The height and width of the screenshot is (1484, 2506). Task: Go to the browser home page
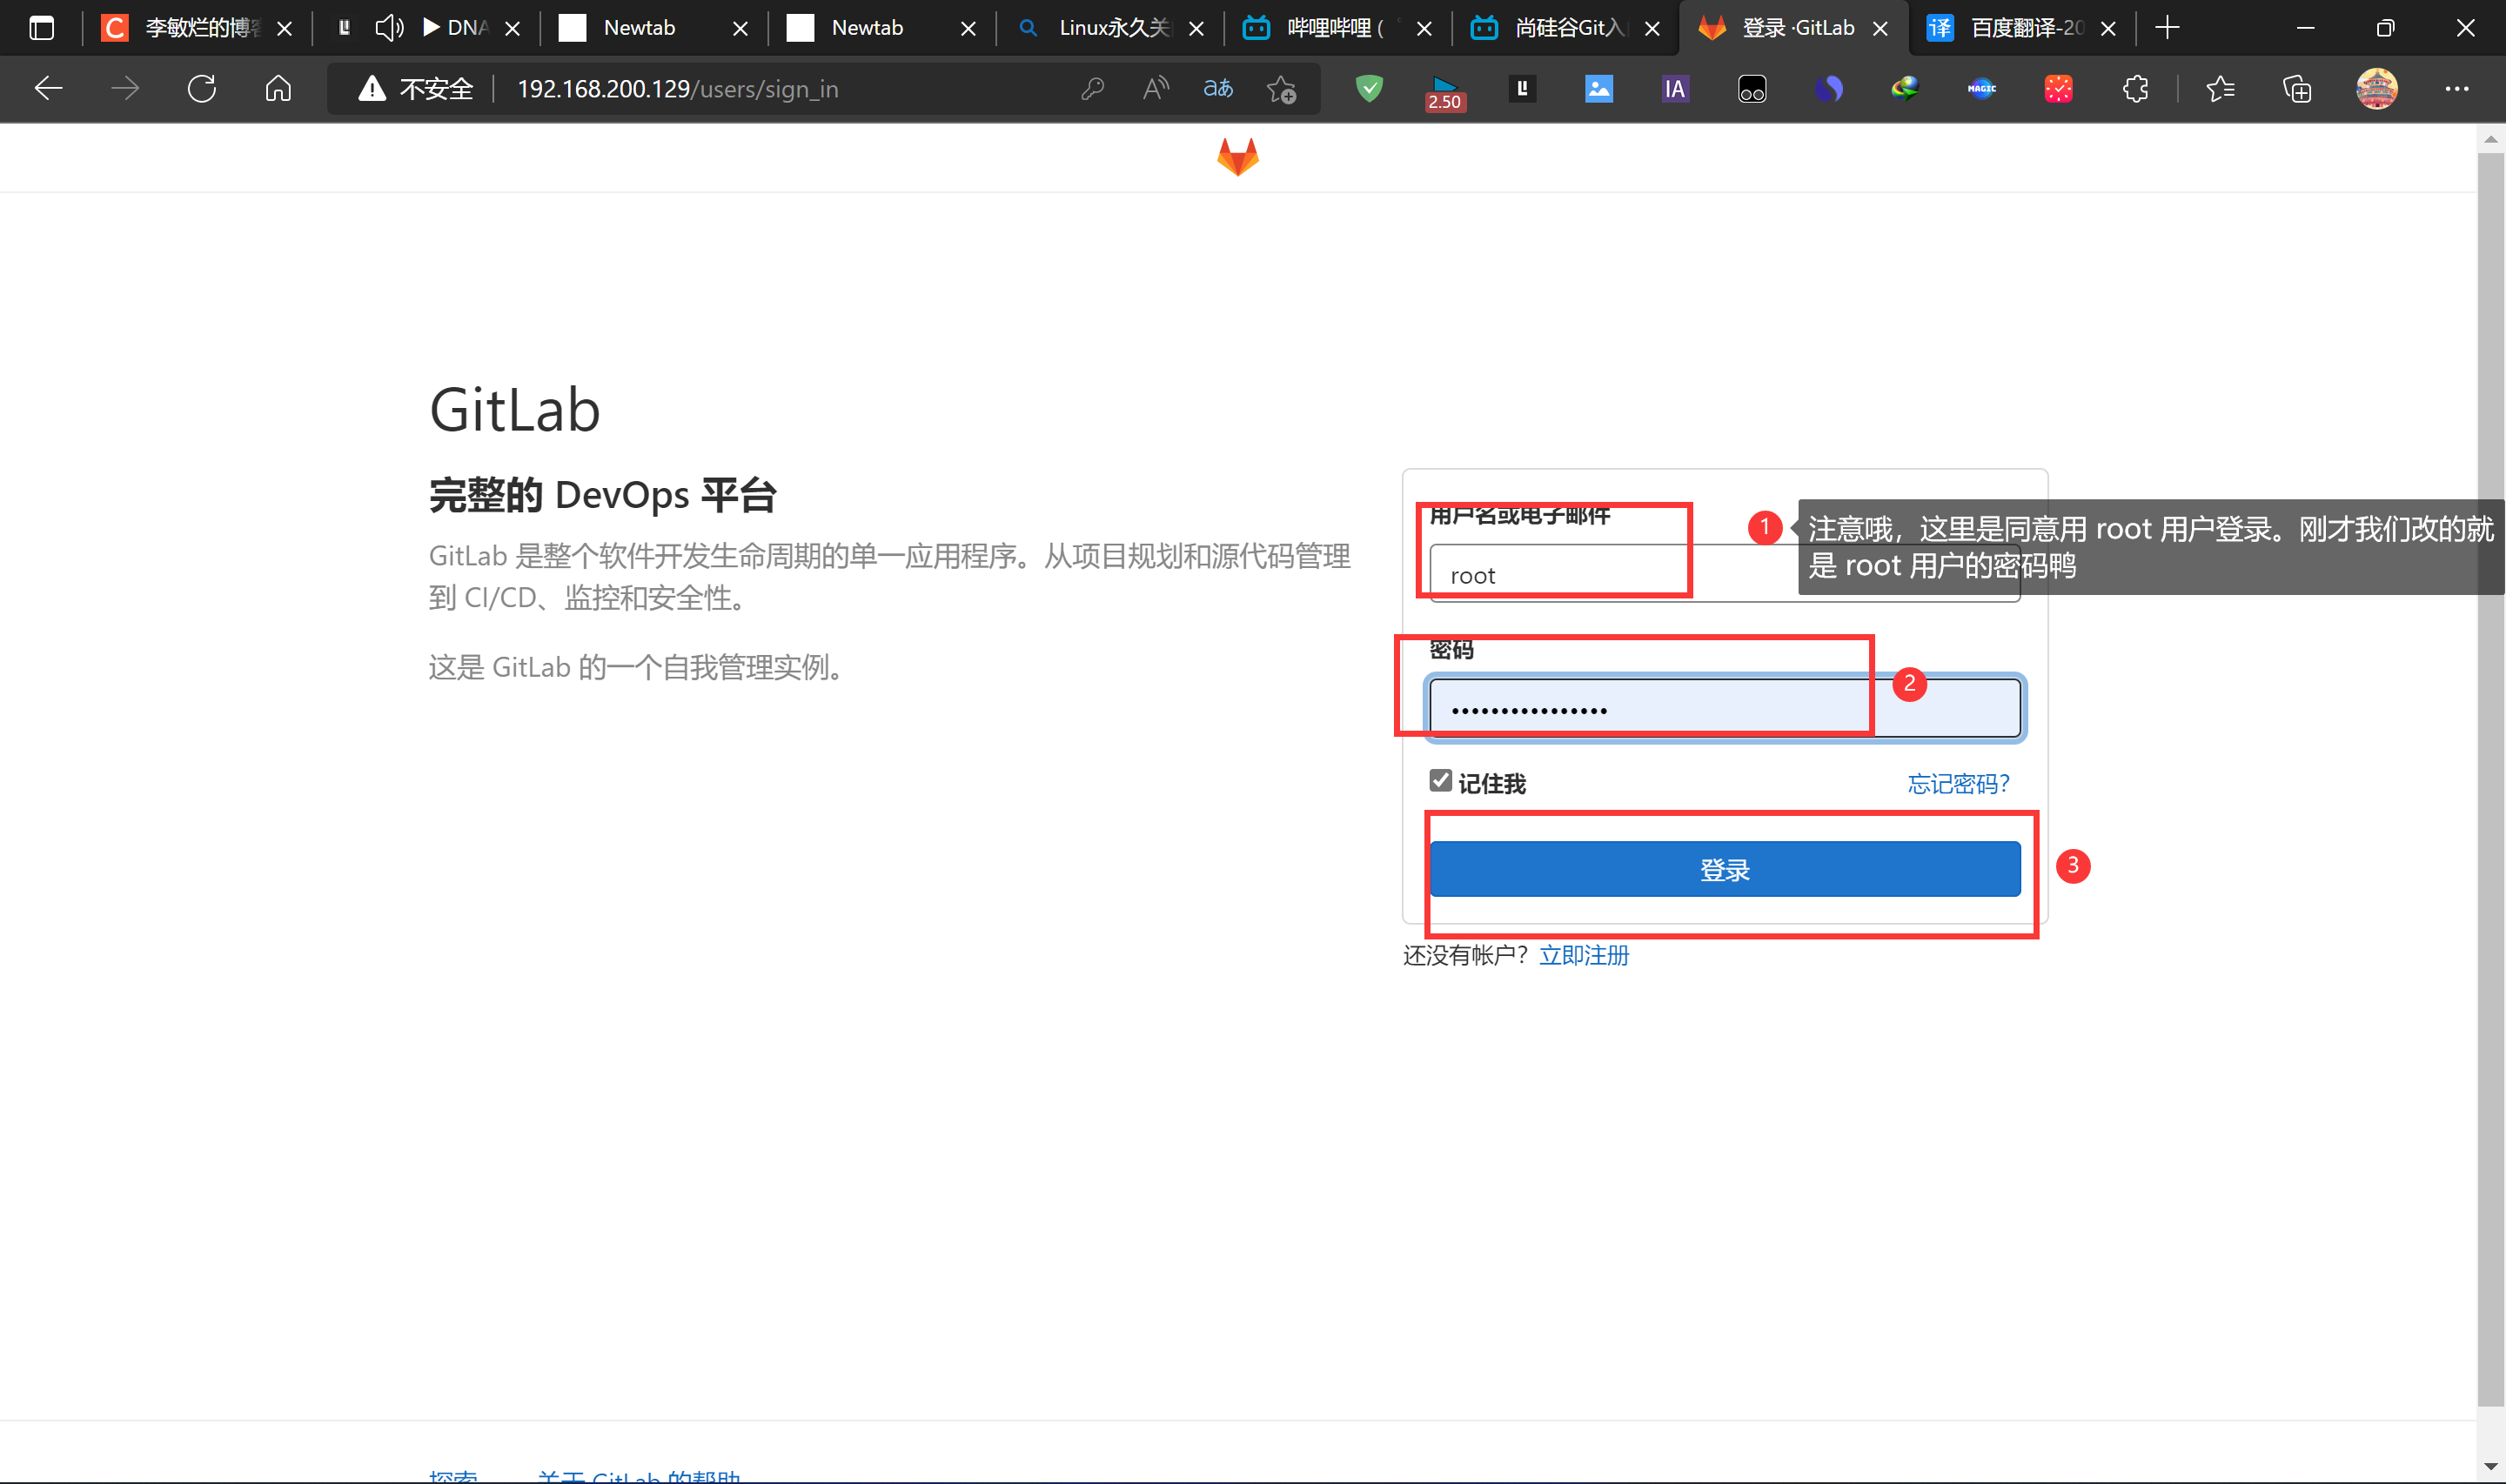[278, 89]
